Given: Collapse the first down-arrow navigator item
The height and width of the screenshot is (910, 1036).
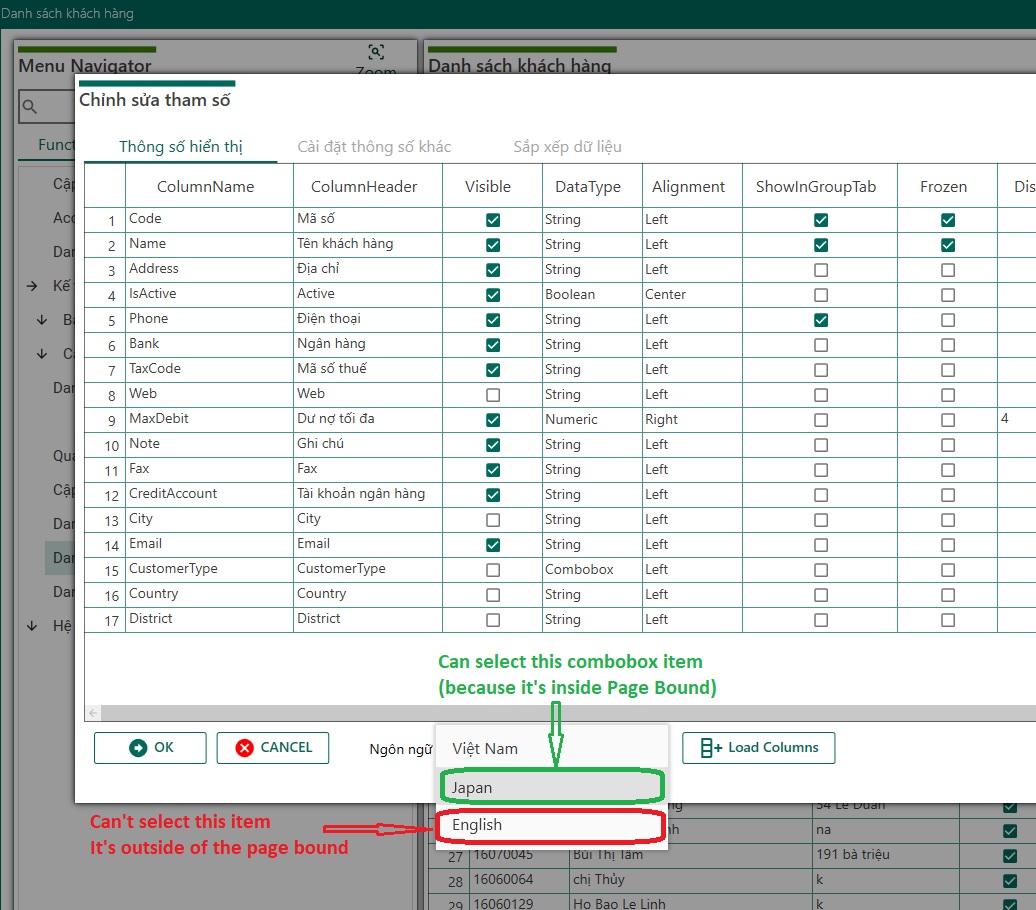Looking at the screenshot, I should click(42, 320).
